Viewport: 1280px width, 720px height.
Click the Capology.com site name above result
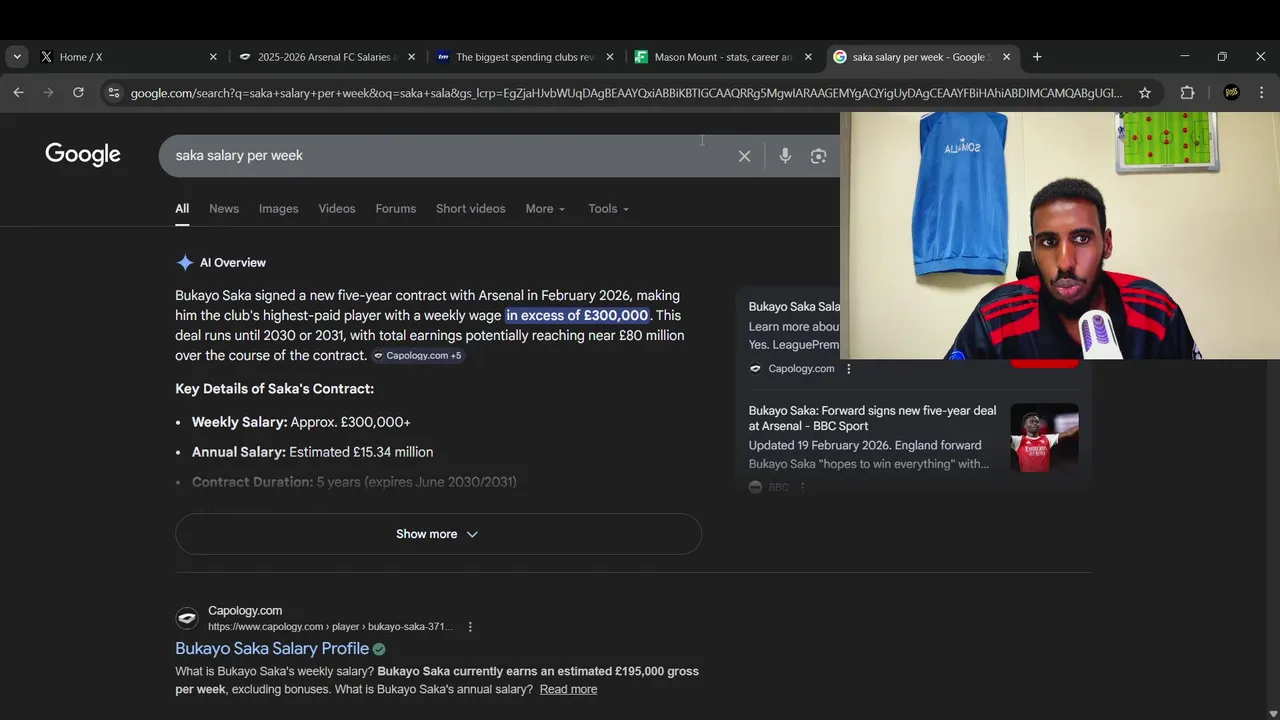pyautogui.click(x=245, y=611)
